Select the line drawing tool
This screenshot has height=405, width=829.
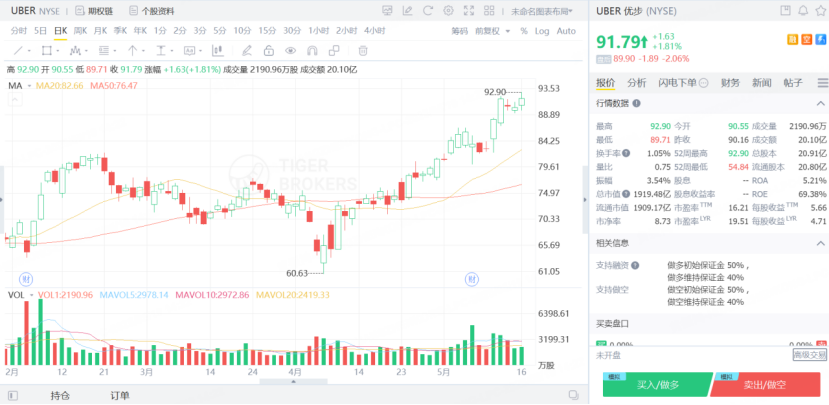18,51
